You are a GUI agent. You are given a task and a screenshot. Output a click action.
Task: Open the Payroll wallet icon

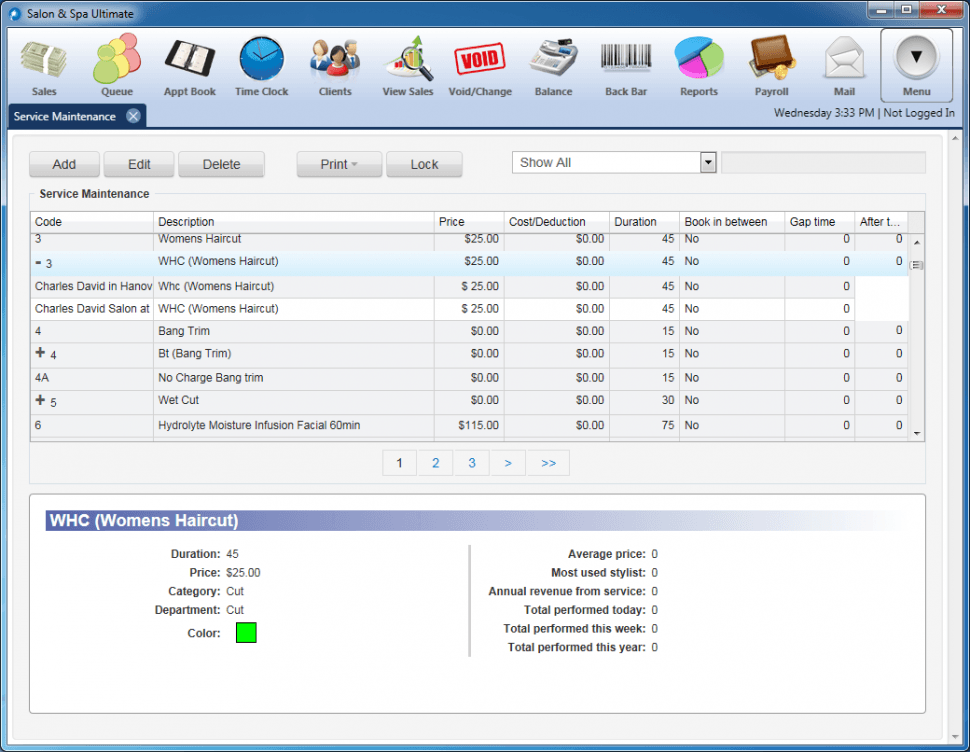pyautogui.click(x=771, y=60)
